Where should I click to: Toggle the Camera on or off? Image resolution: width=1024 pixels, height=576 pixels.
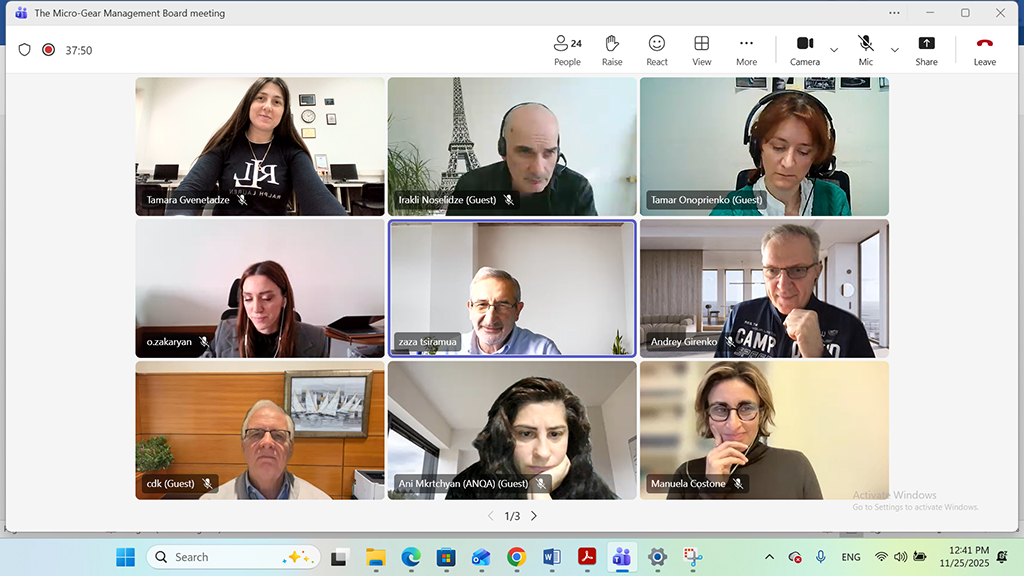[805, 49]
